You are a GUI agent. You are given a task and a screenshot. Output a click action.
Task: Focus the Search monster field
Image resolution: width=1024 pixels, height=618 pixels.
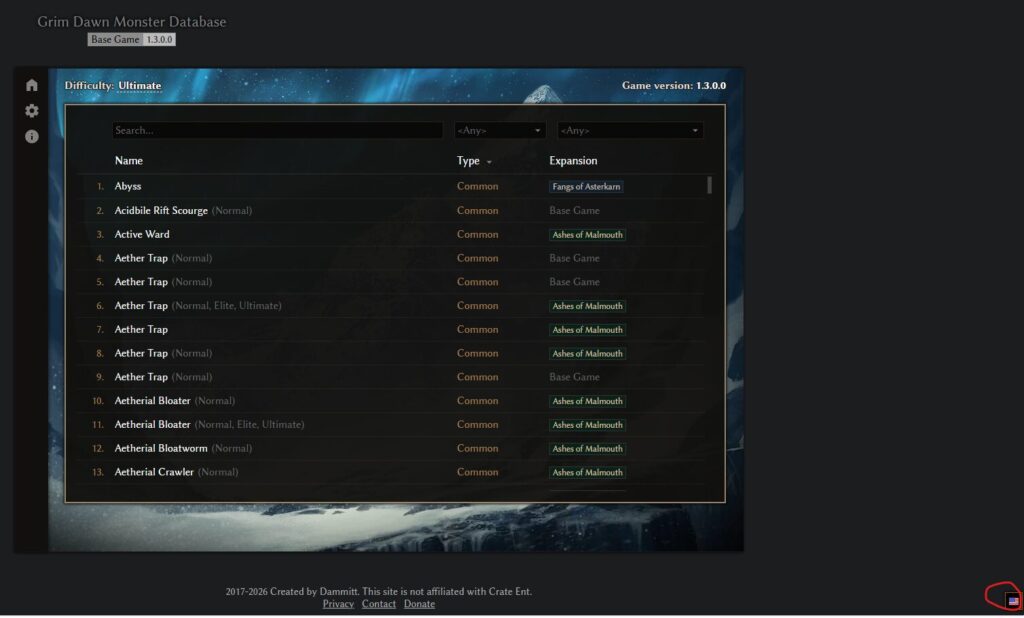tap(277, 130)
